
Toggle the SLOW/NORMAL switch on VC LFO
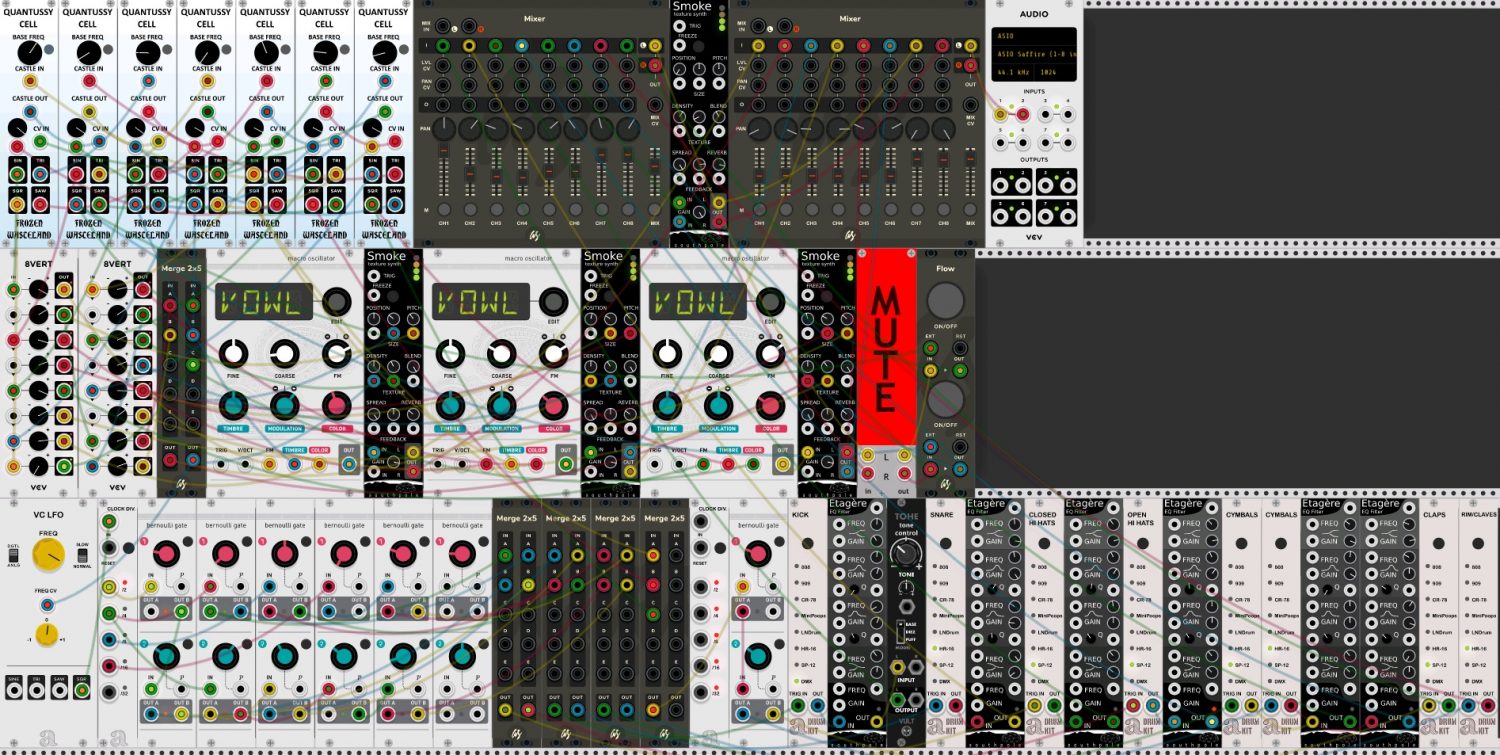pyautogui.click(x=83, y=555)
